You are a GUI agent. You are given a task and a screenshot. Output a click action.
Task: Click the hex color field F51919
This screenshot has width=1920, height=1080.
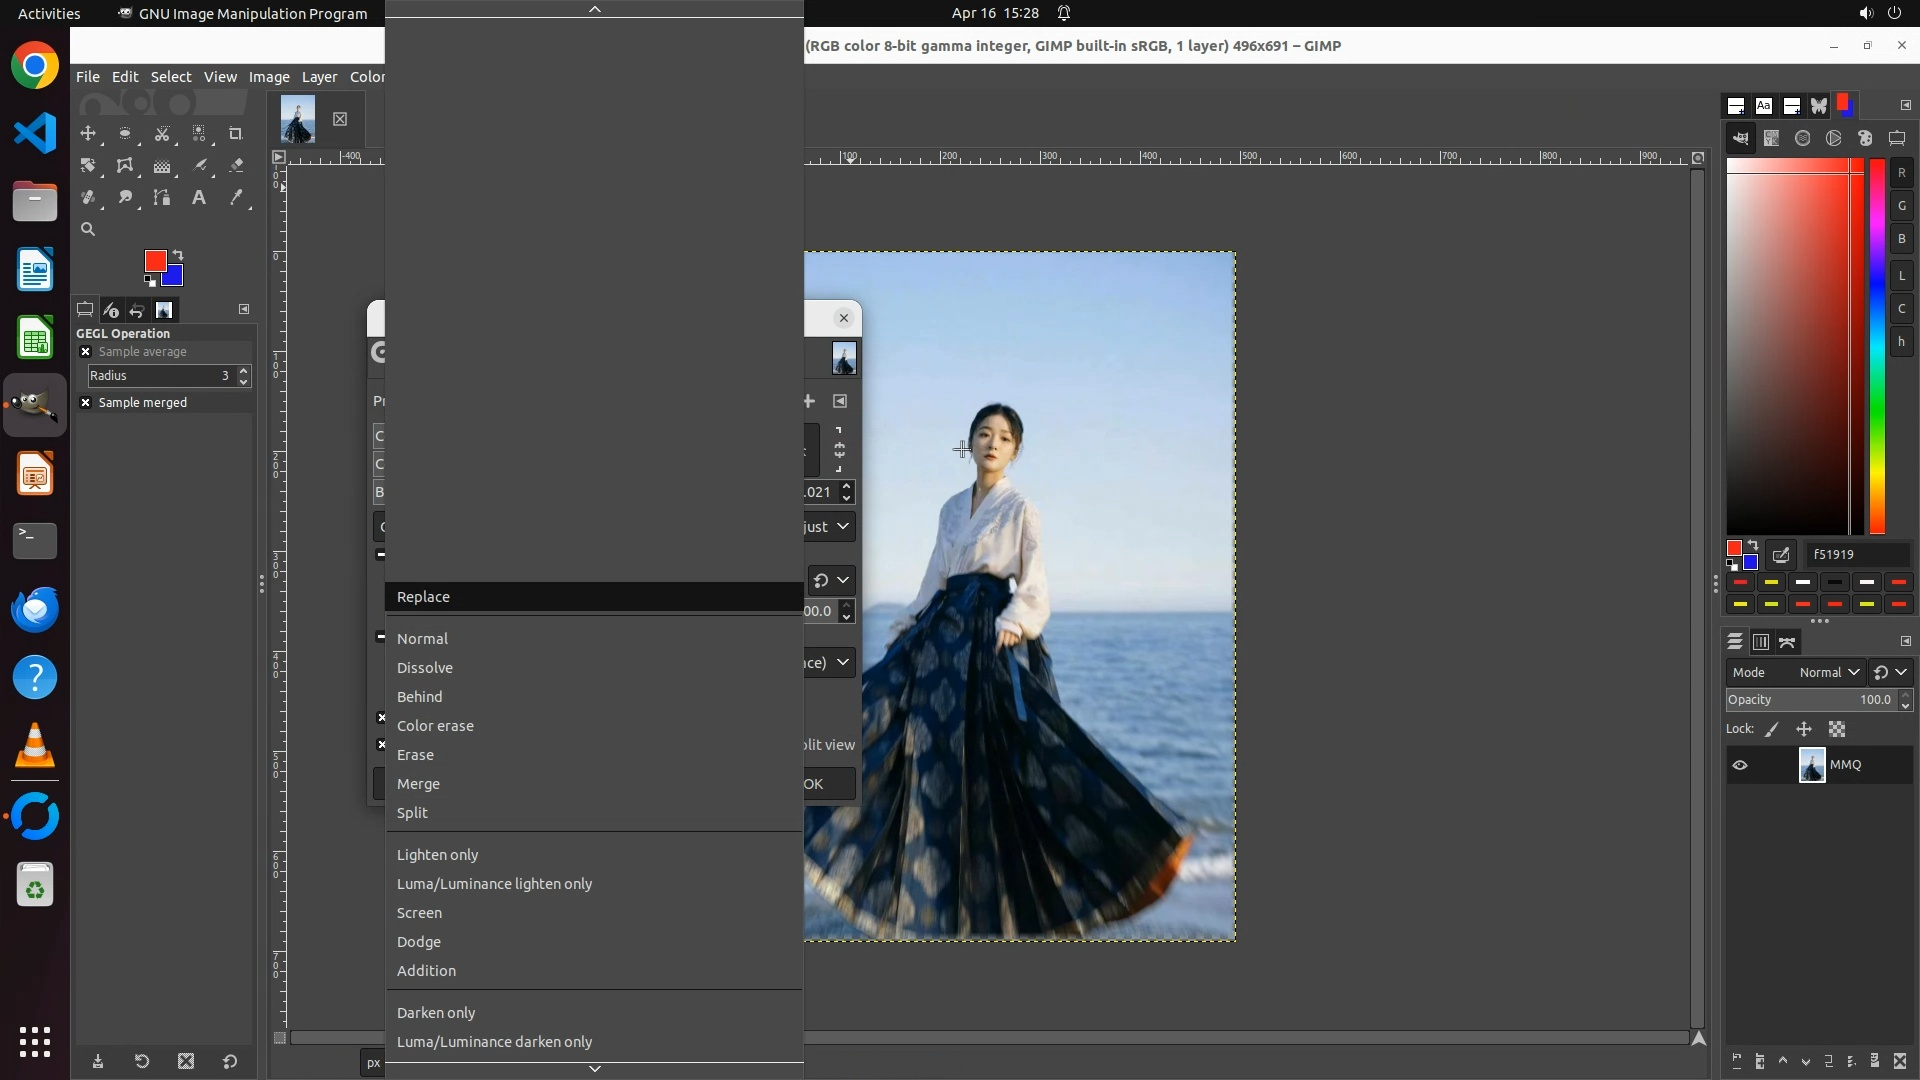click(x=1856, y=555)
